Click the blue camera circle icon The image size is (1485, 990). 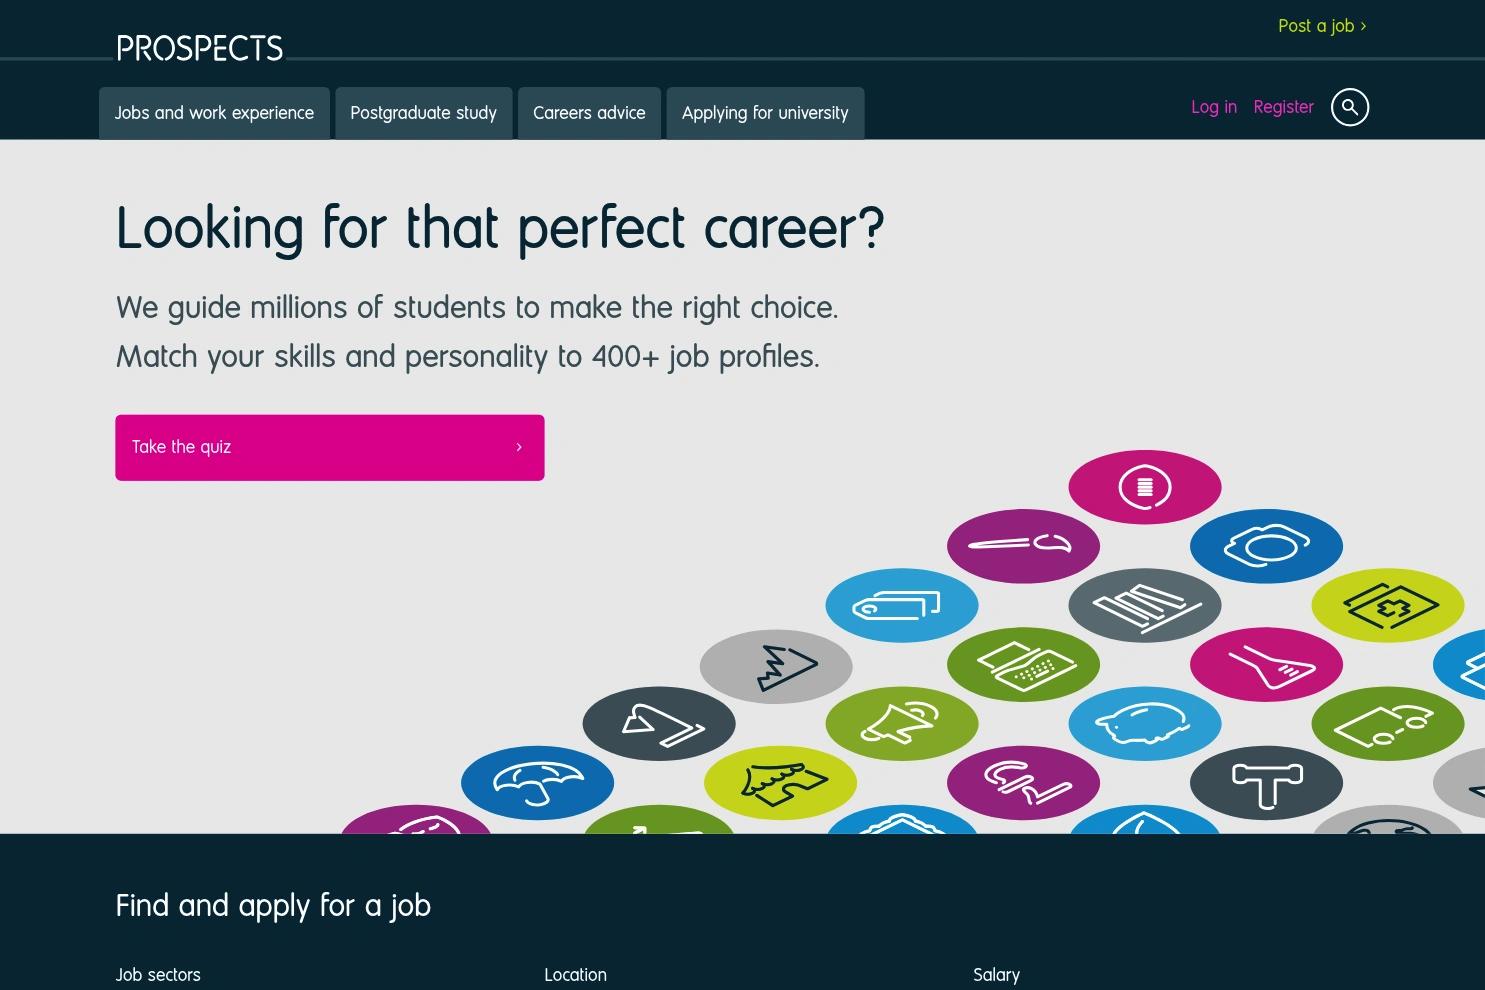click(x=1266, y=546)
